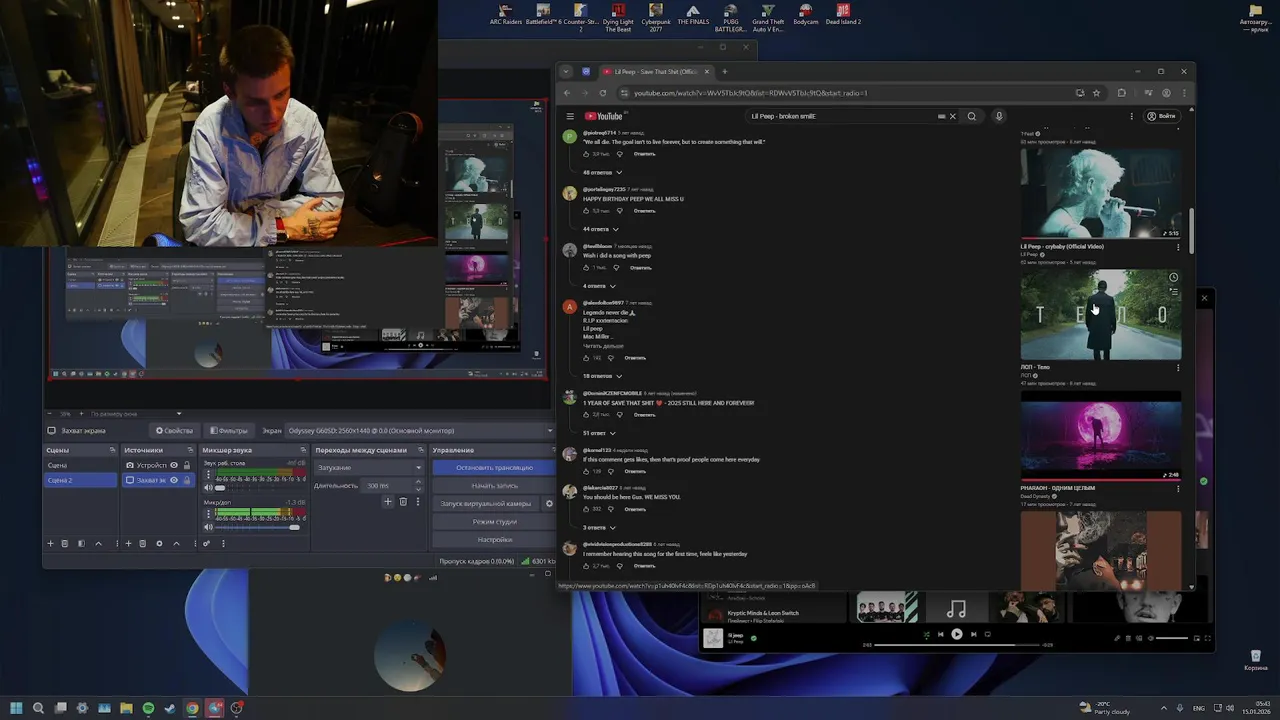Screen dimensions: 1280x720
Task: Mute desktop audio channel in OBS mixer
Action: (208, 488)
